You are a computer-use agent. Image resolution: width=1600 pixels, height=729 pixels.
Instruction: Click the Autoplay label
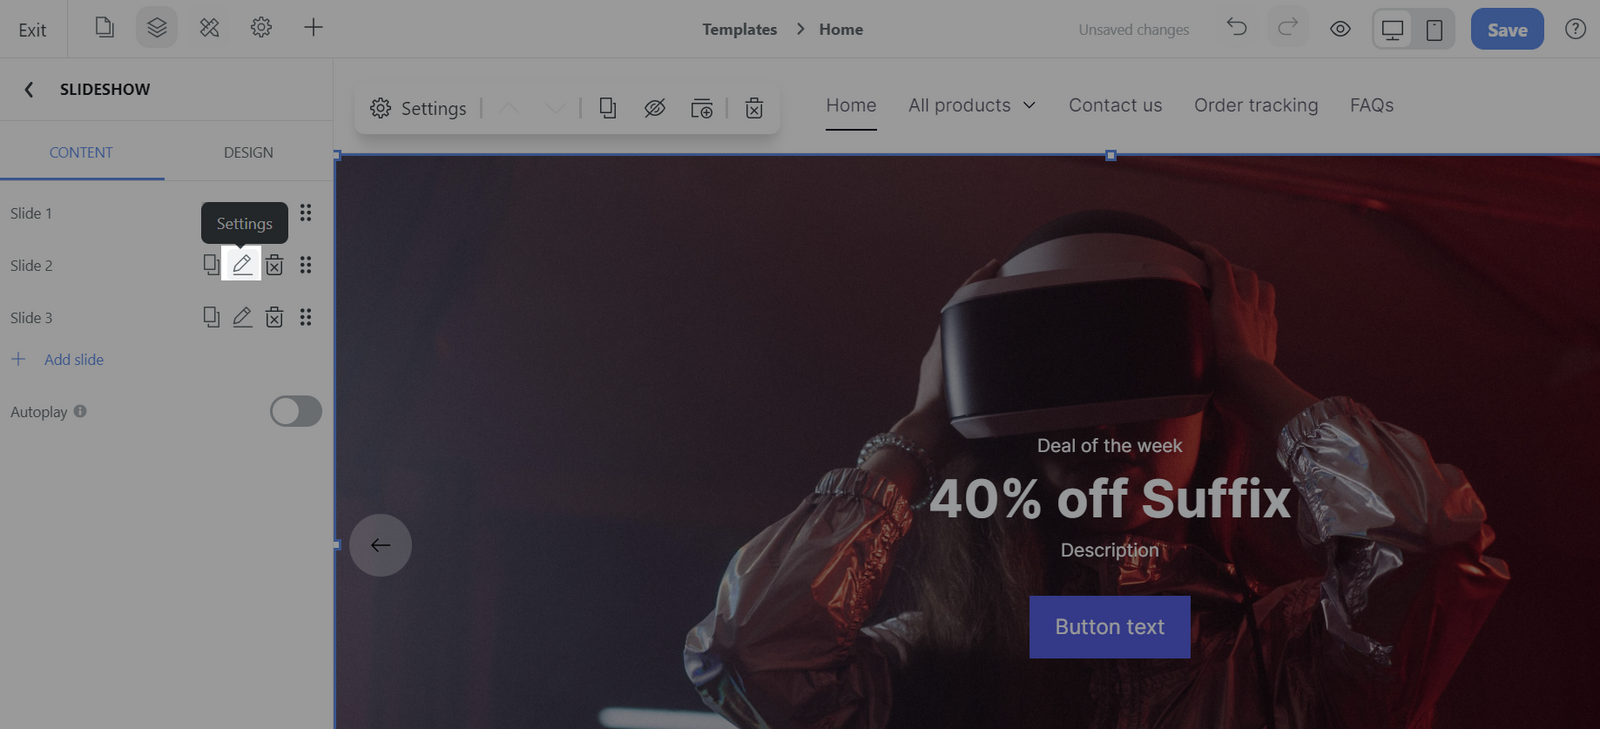[x=39, y=412]
